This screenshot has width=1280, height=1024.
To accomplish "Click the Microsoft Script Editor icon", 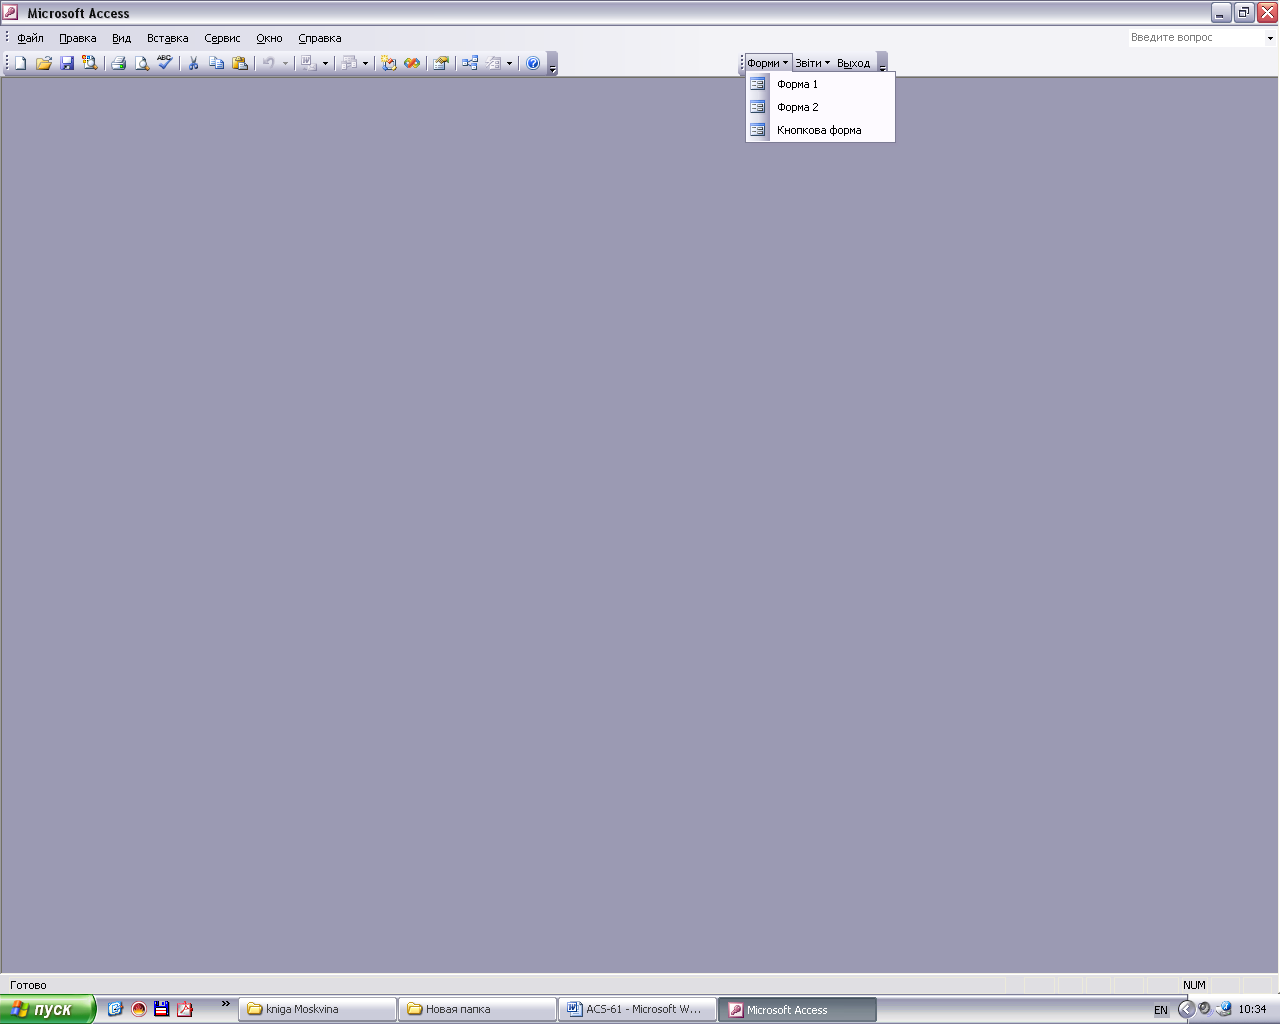I will click(x=412, y=63).
